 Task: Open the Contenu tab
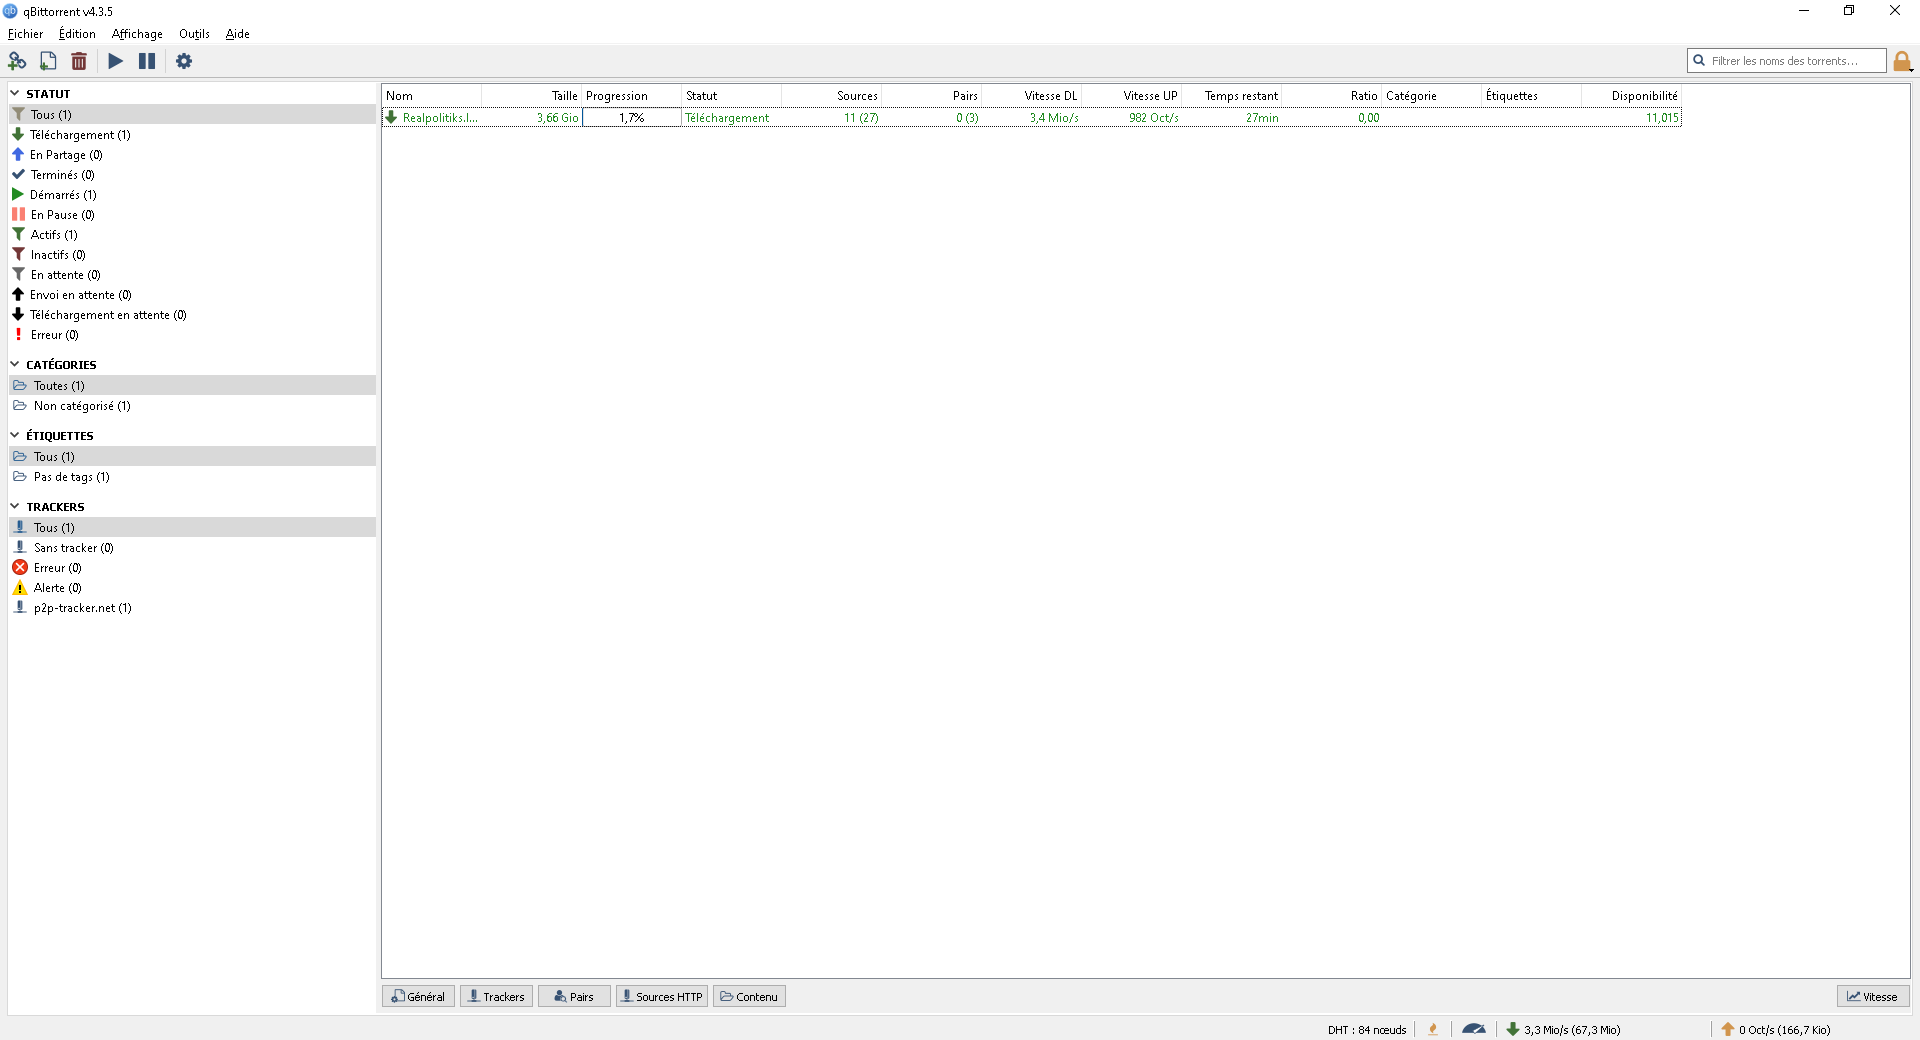[x=749, y=997]
